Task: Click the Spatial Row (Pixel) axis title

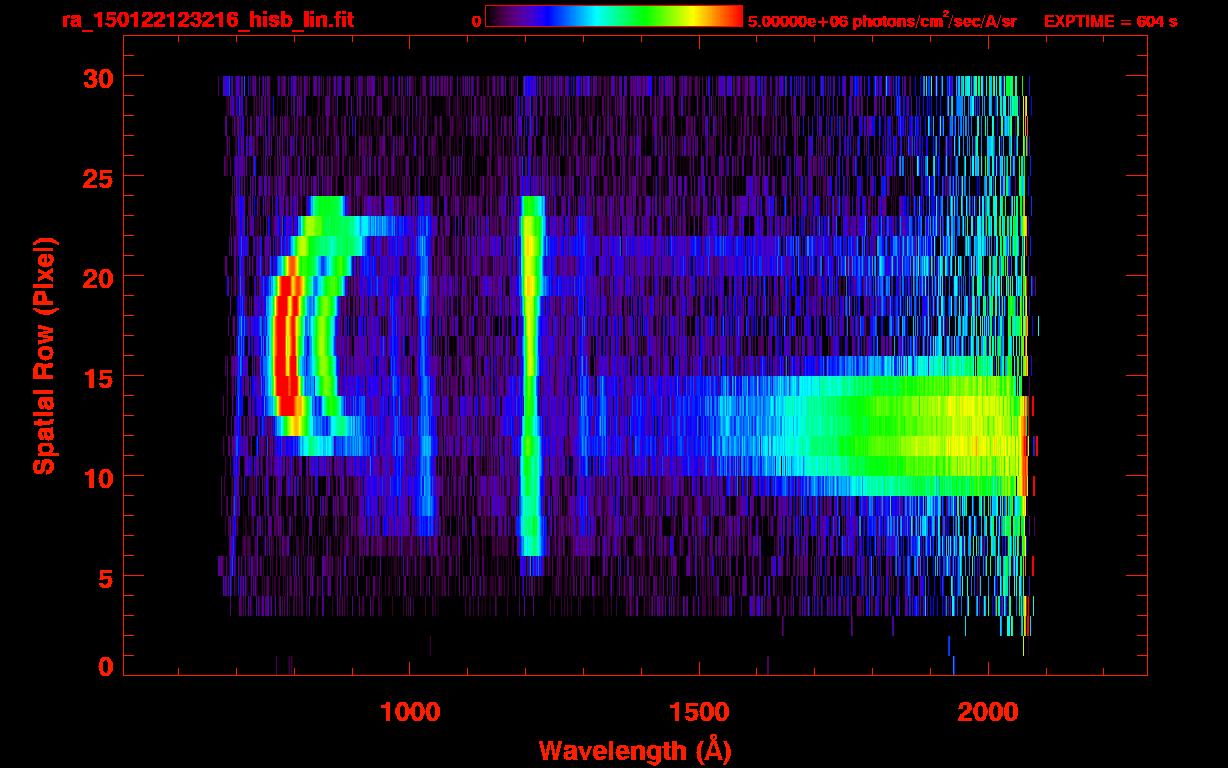Action: click(x=43, y=355)
